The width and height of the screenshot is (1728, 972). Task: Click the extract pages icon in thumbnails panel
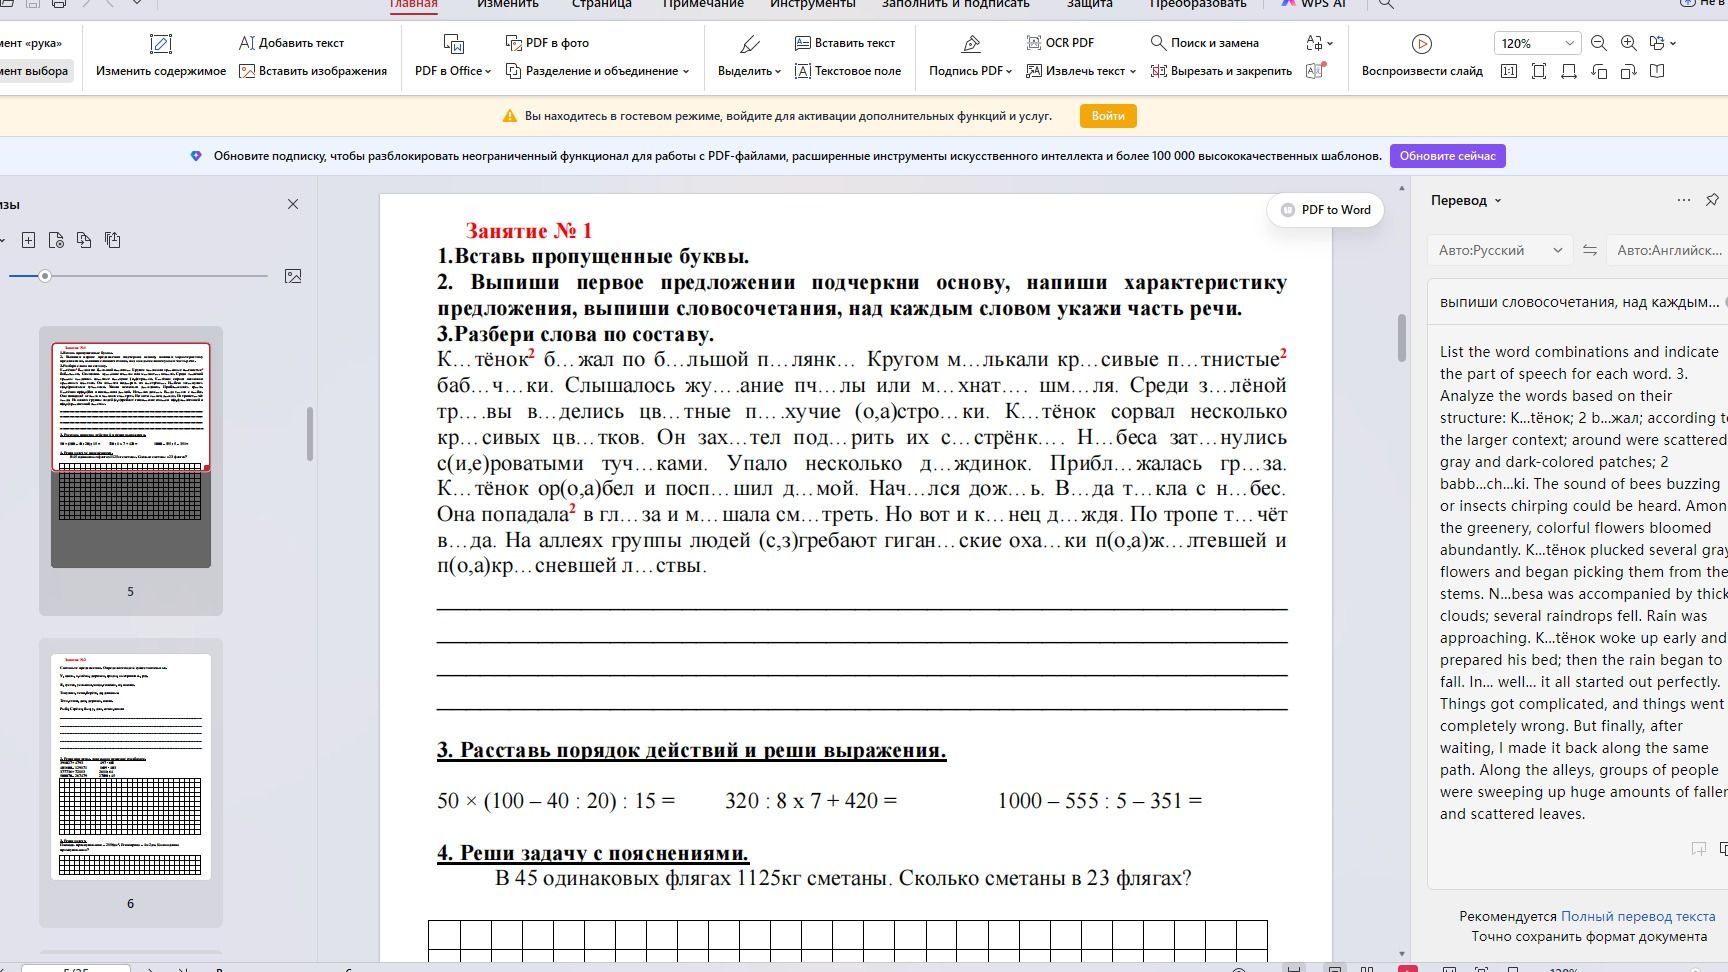click(x=112, y=240)
